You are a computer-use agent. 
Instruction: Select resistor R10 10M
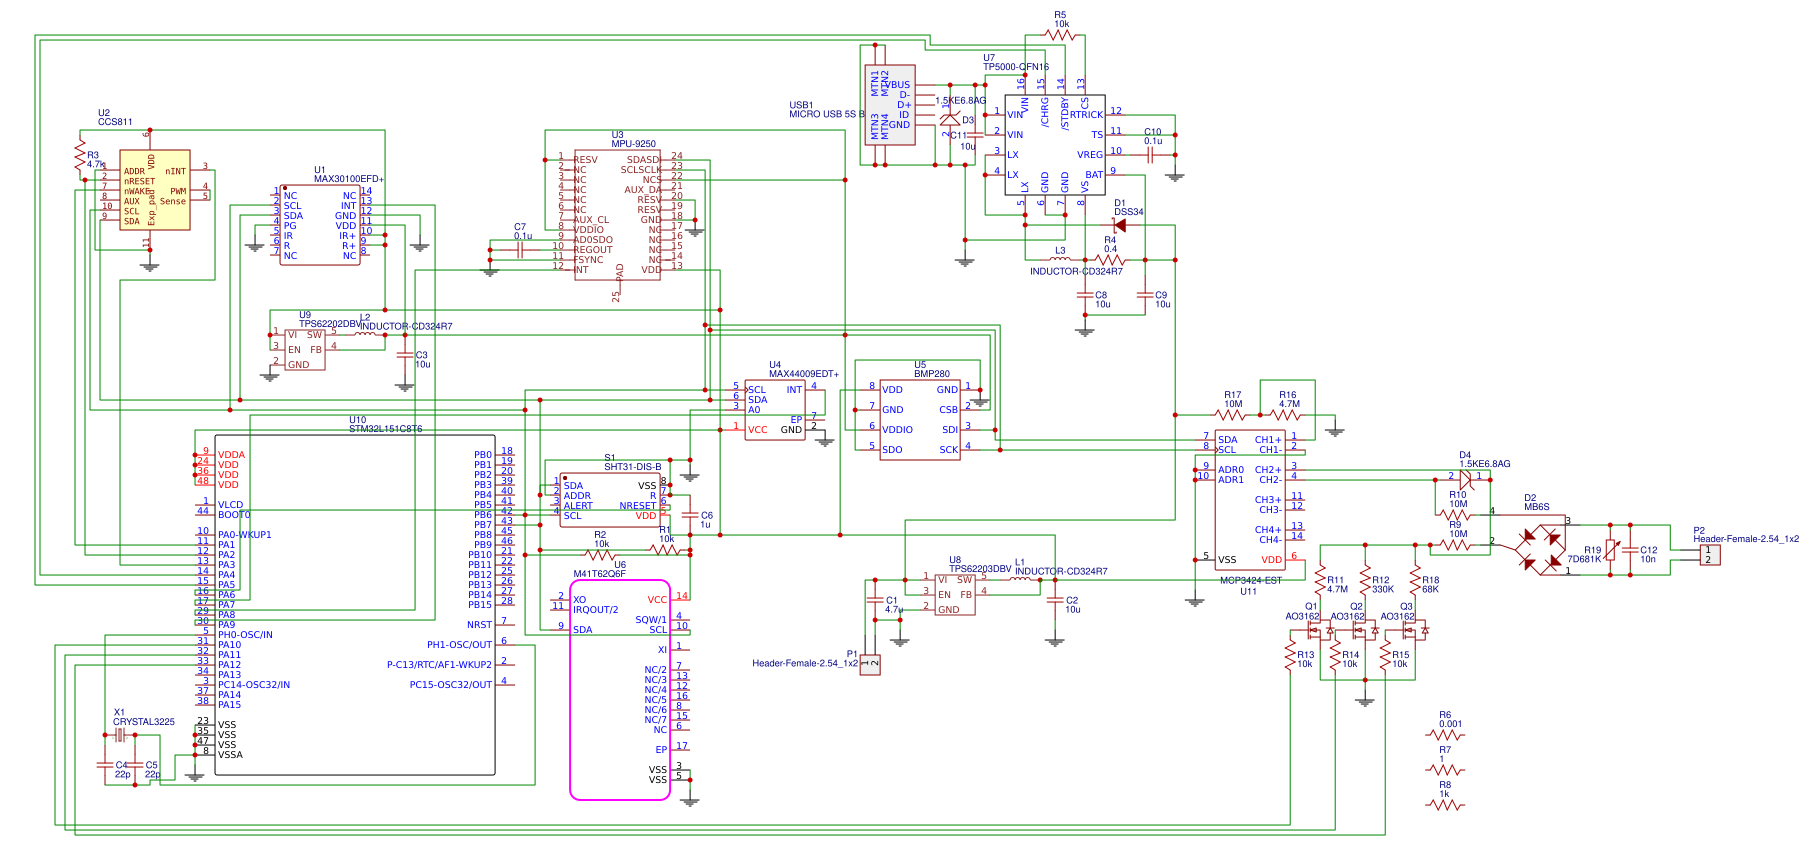(x=1455, y=515)
